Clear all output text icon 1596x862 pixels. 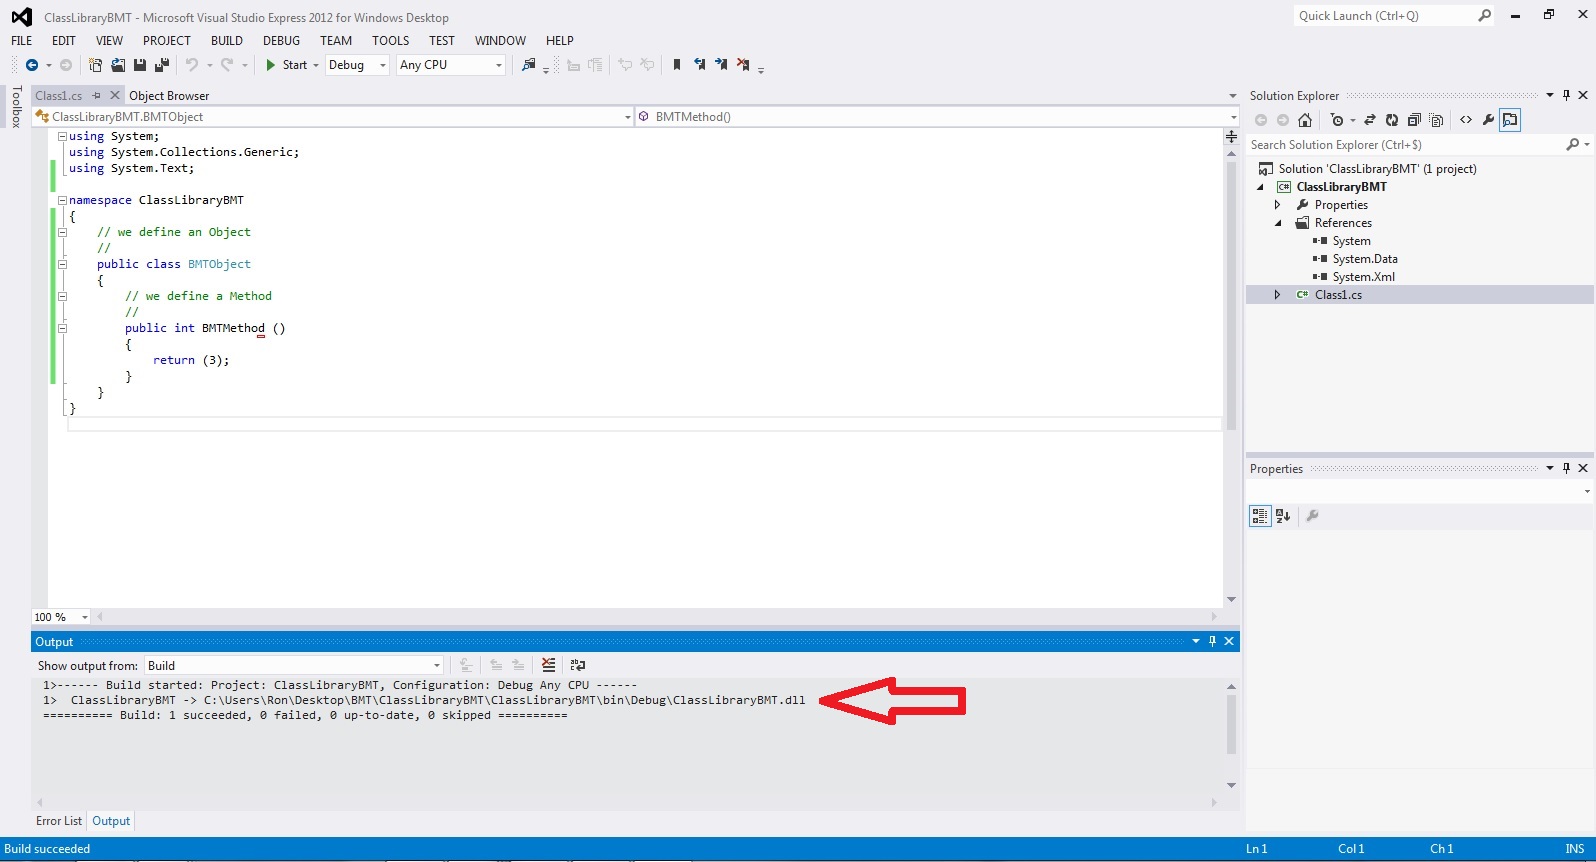click(548, 665)
